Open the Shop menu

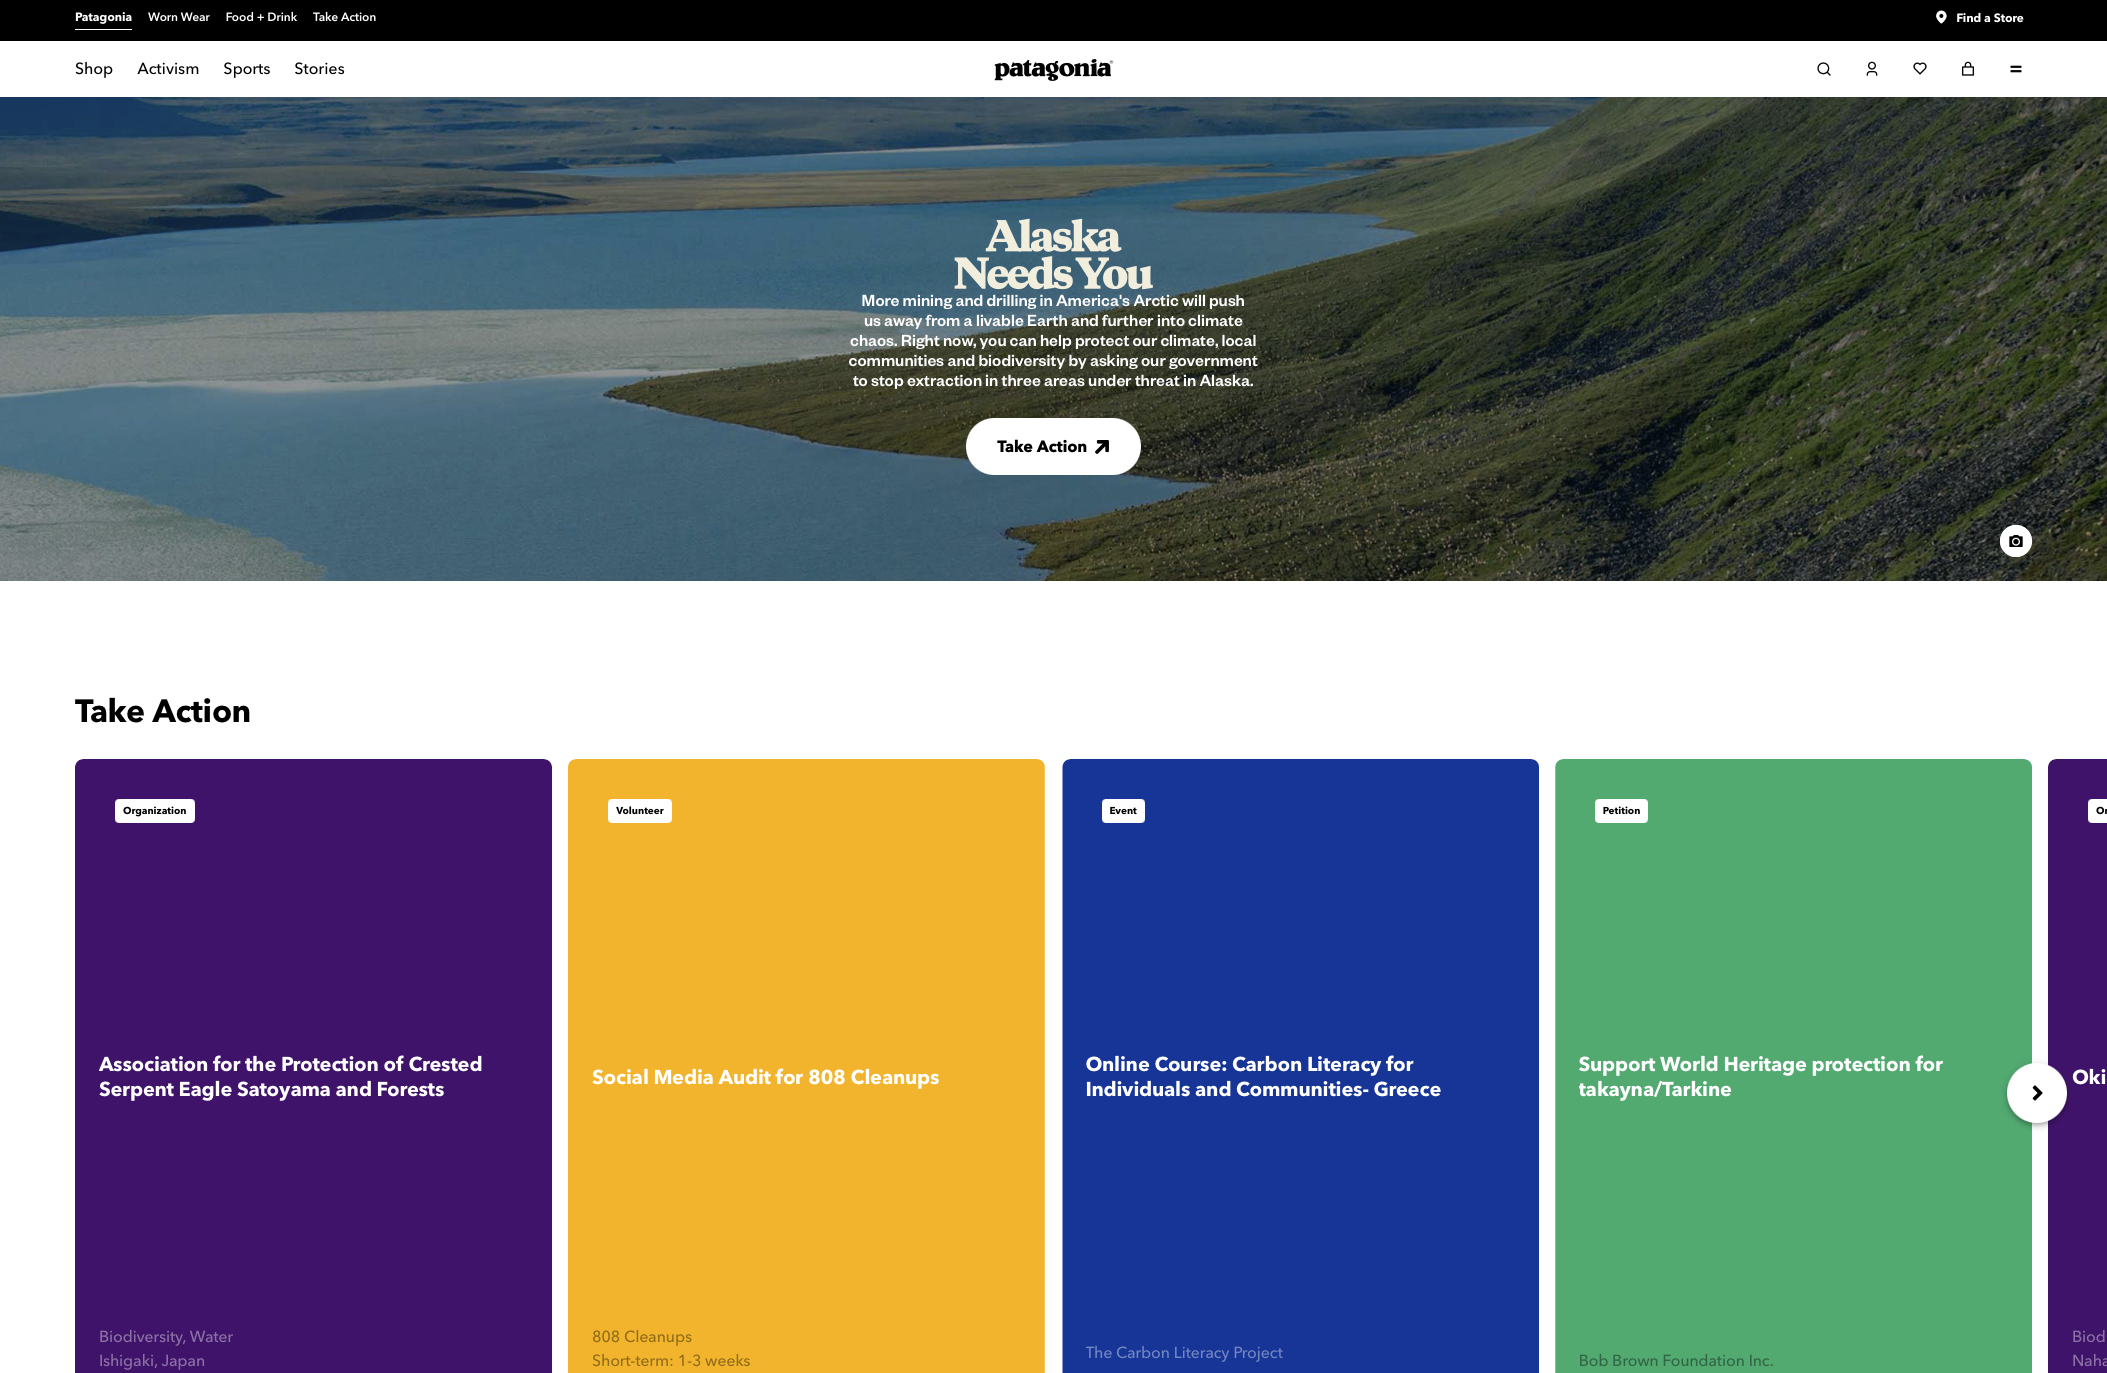(x=94, y=69)
